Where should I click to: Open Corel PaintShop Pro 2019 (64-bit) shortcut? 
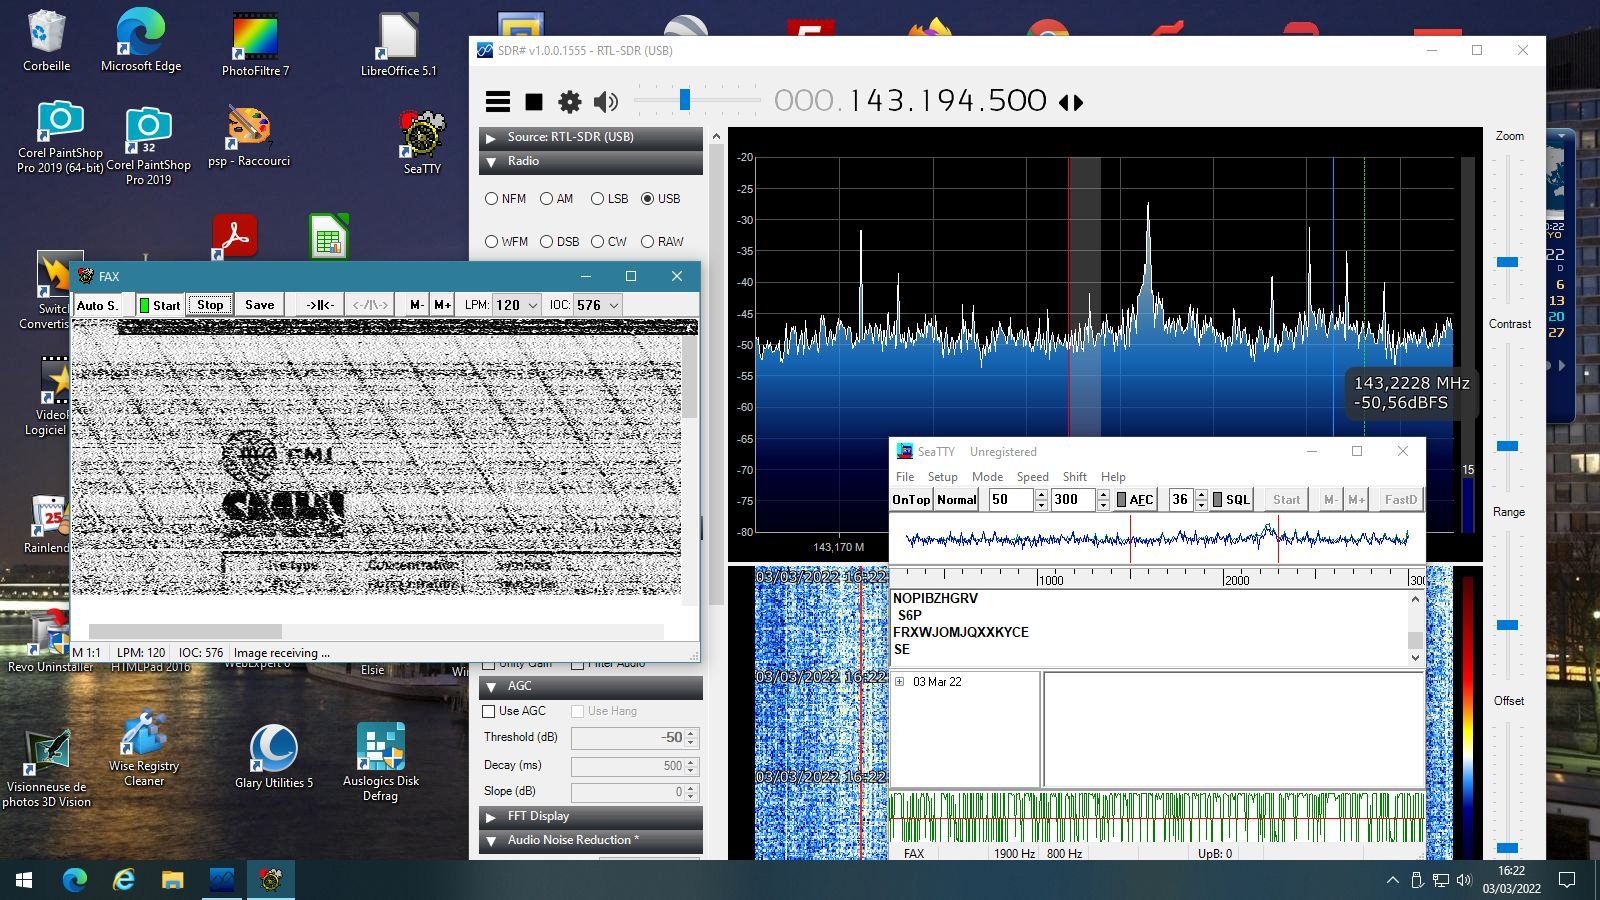coord(60,137)
